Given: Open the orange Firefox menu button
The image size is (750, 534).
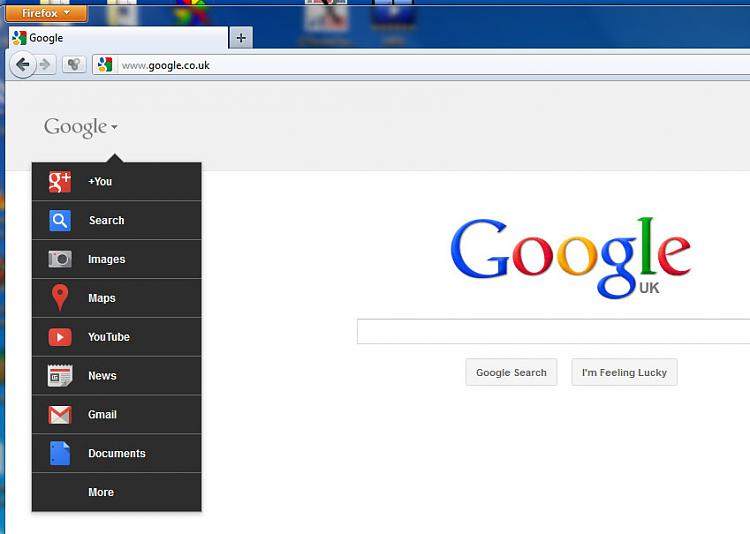Looking at the screenshot, I should pyautogui.click(x=46, y=13).
